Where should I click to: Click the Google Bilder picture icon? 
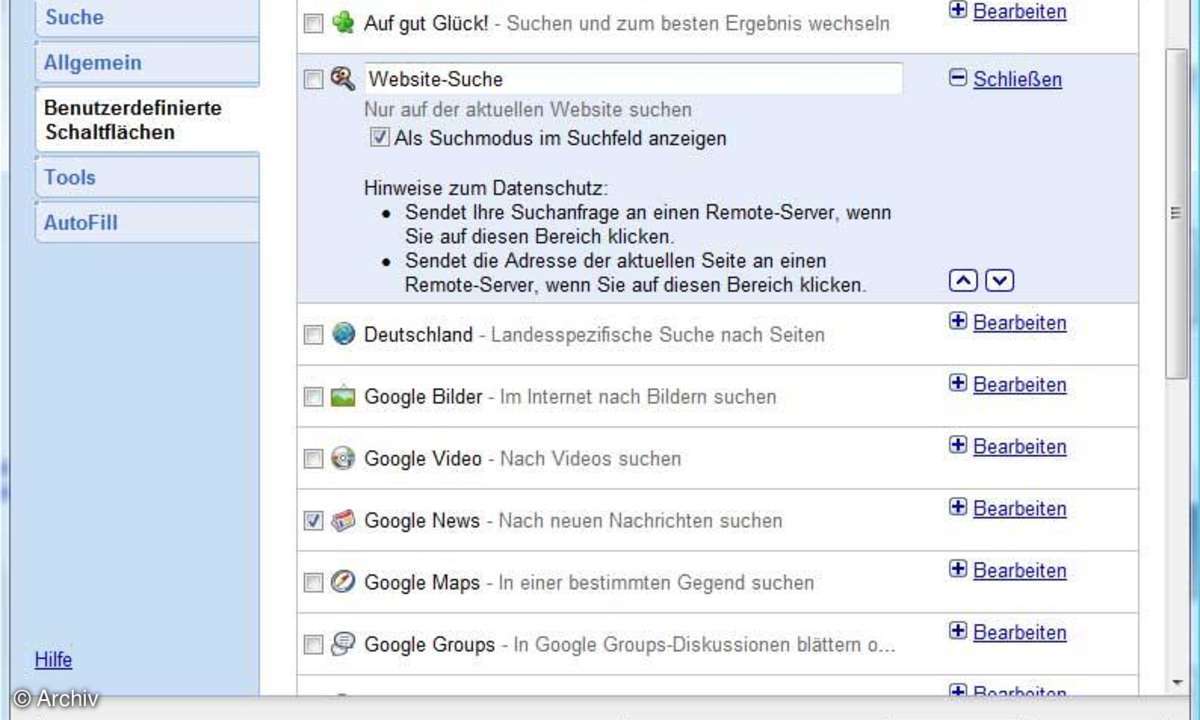[x=343, y=396]
